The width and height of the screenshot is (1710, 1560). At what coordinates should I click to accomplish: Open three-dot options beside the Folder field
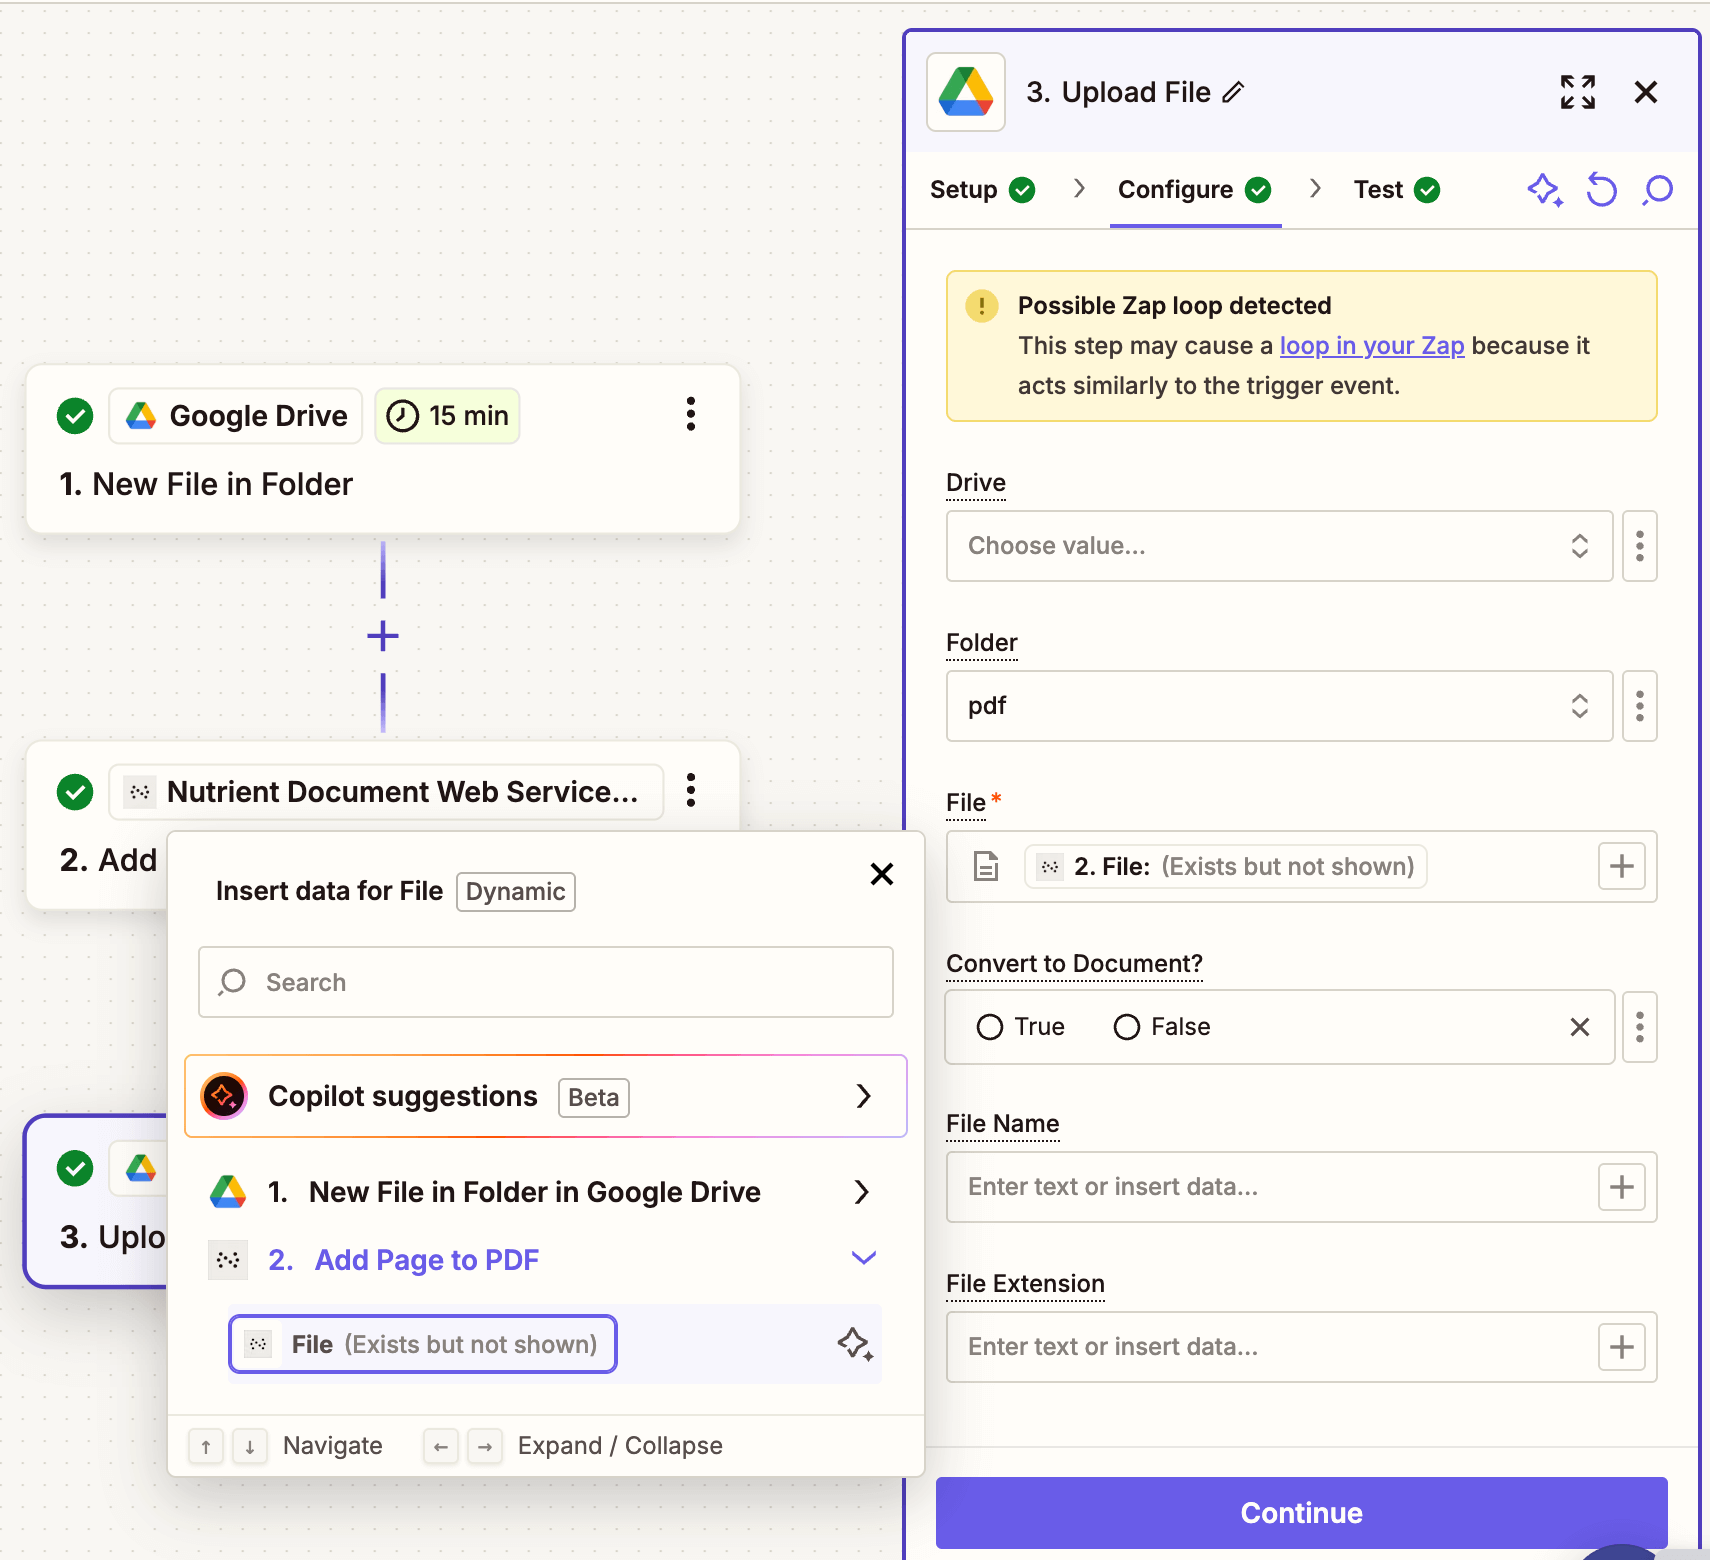[x=1639, y=706]
